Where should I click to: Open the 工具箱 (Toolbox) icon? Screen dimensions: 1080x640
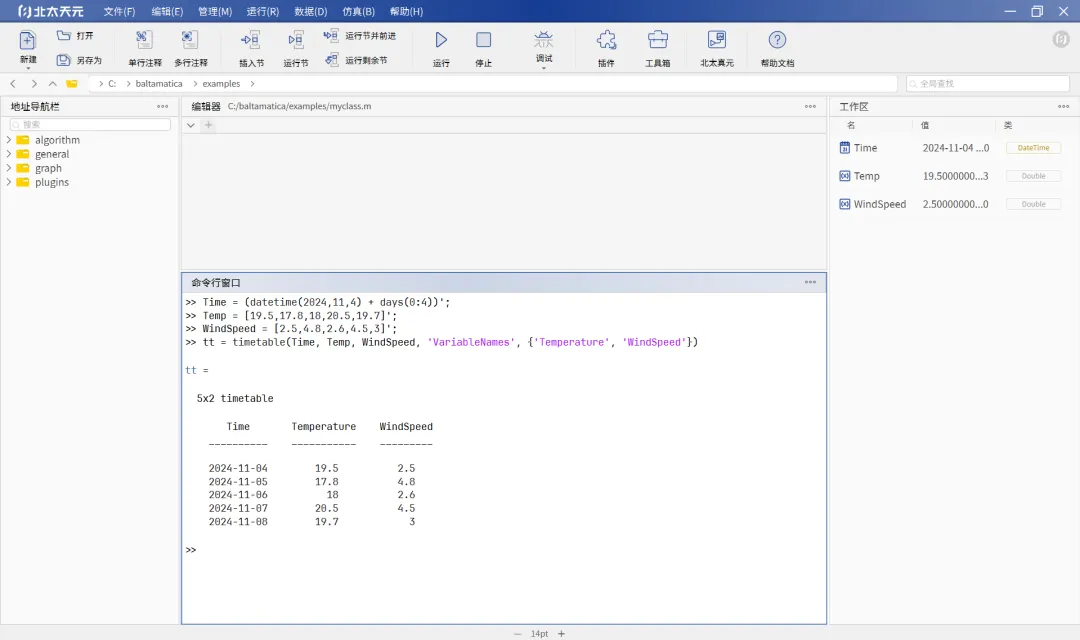tap(657, 40)
